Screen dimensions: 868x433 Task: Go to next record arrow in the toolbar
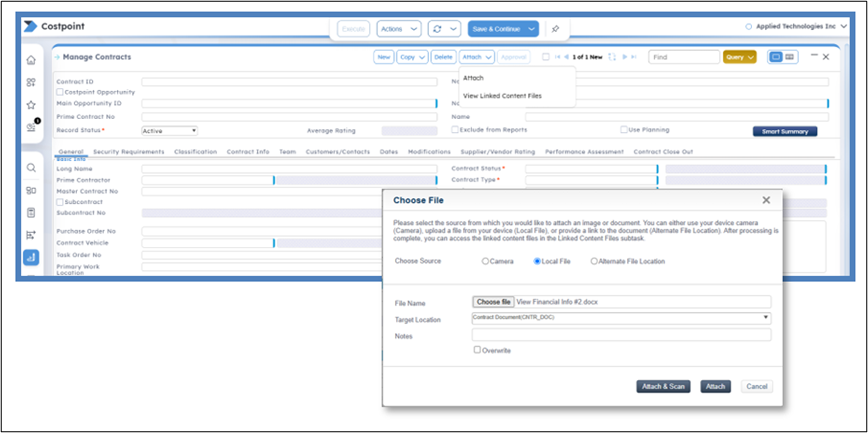tap(626, 57)
